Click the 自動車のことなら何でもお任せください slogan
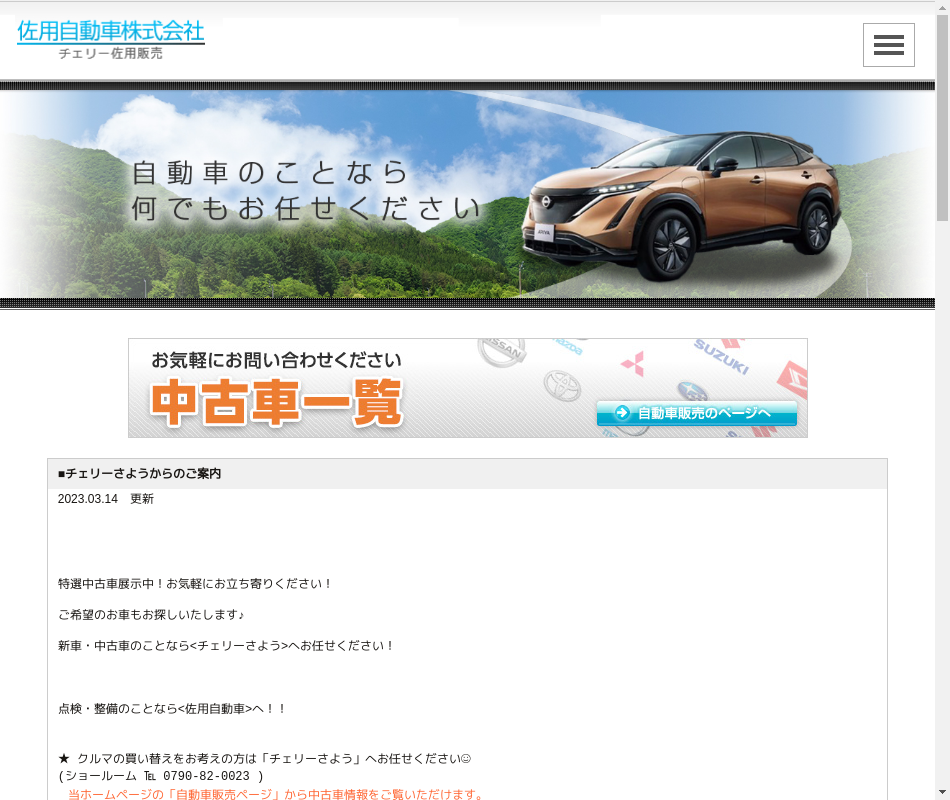Screen dimensions: 950x800 tap(306, 190)
